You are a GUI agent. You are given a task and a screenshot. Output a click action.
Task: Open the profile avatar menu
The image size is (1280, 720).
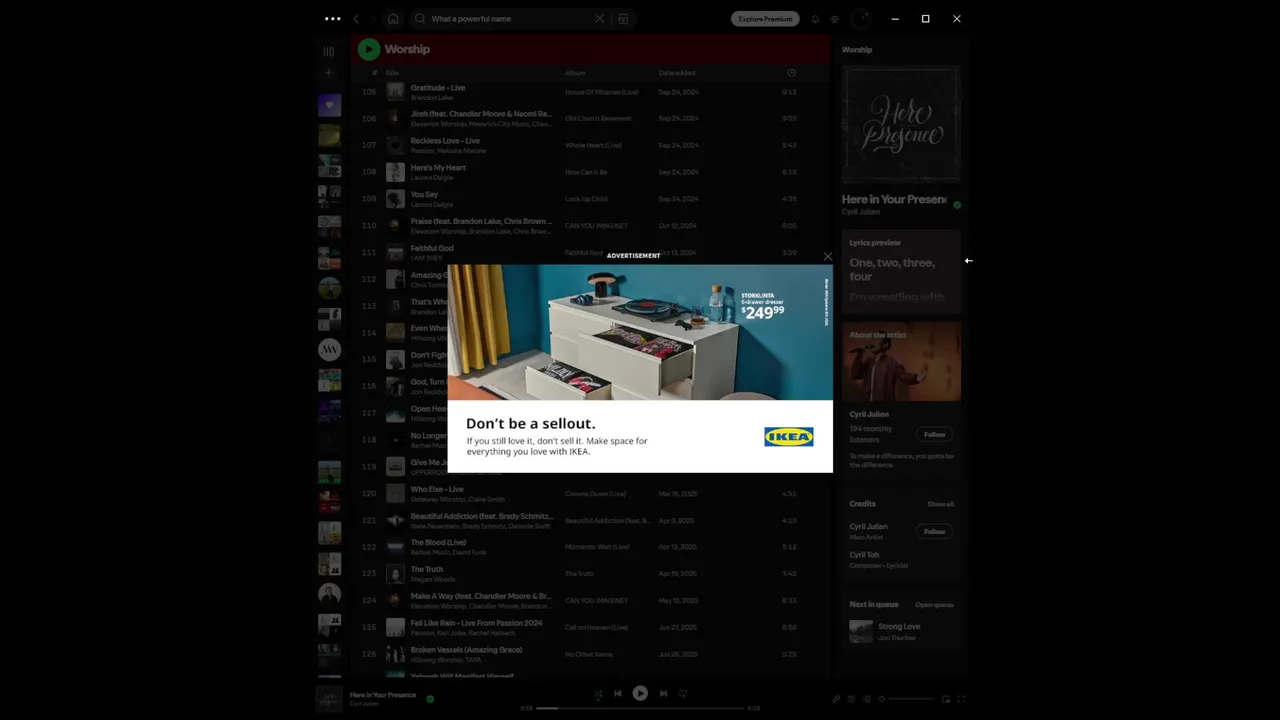click(x=860, y=19)
